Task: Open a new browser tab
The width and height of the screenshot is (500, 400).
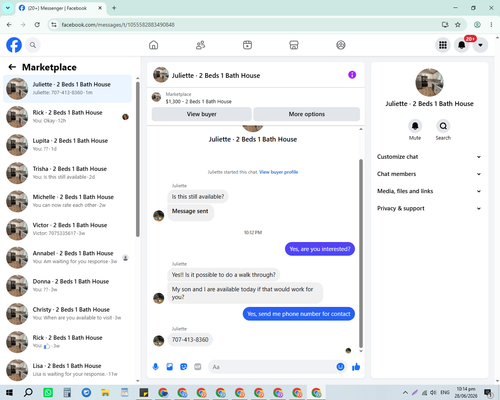Action: tap(114, 8)
